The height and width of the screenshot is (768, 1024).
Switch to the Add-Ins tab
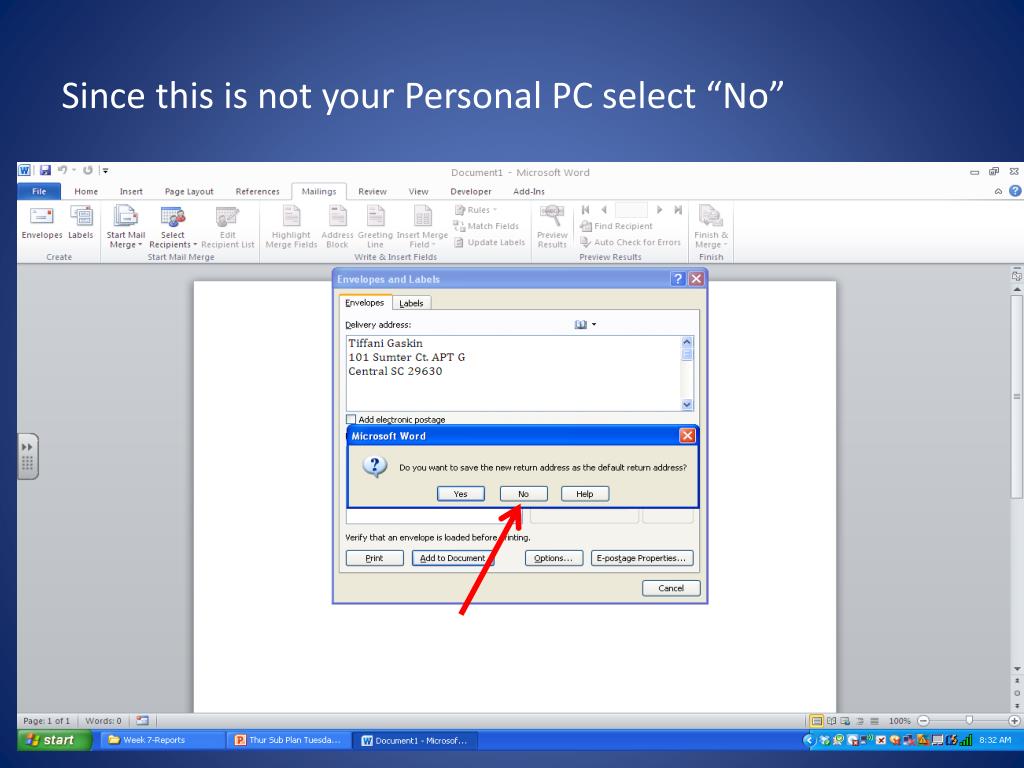pyautogui.click(x=529, y=191)
